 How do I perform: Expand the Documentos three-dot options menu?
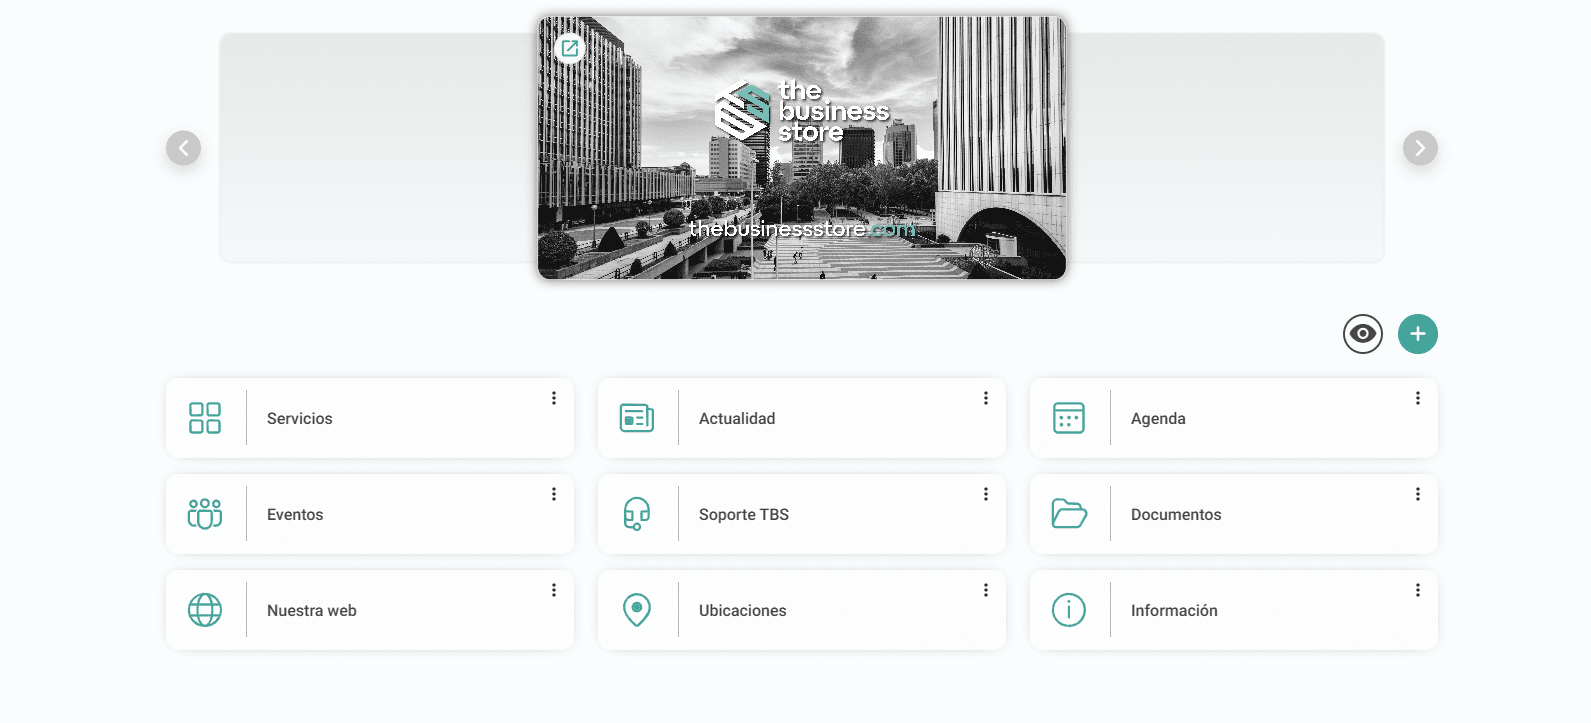click(1418, 494)
